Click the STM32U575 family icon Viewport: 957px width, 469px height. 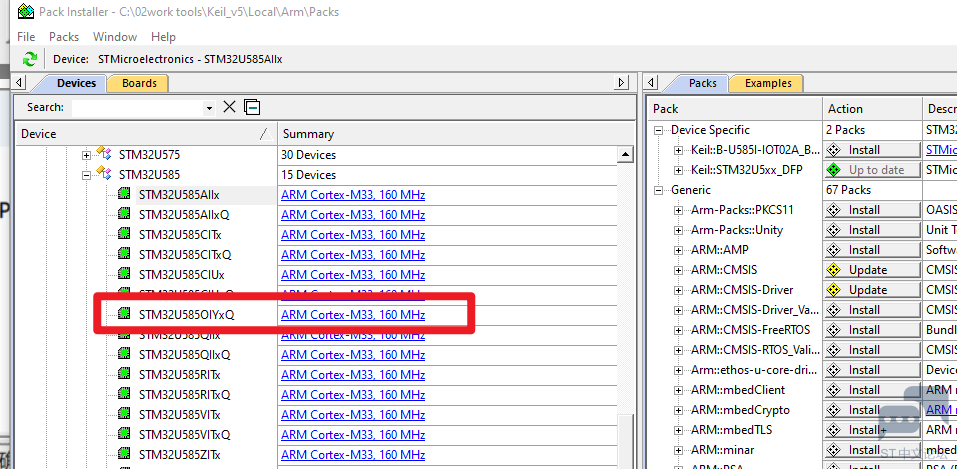pyautogui.click(x=104, y=155)
